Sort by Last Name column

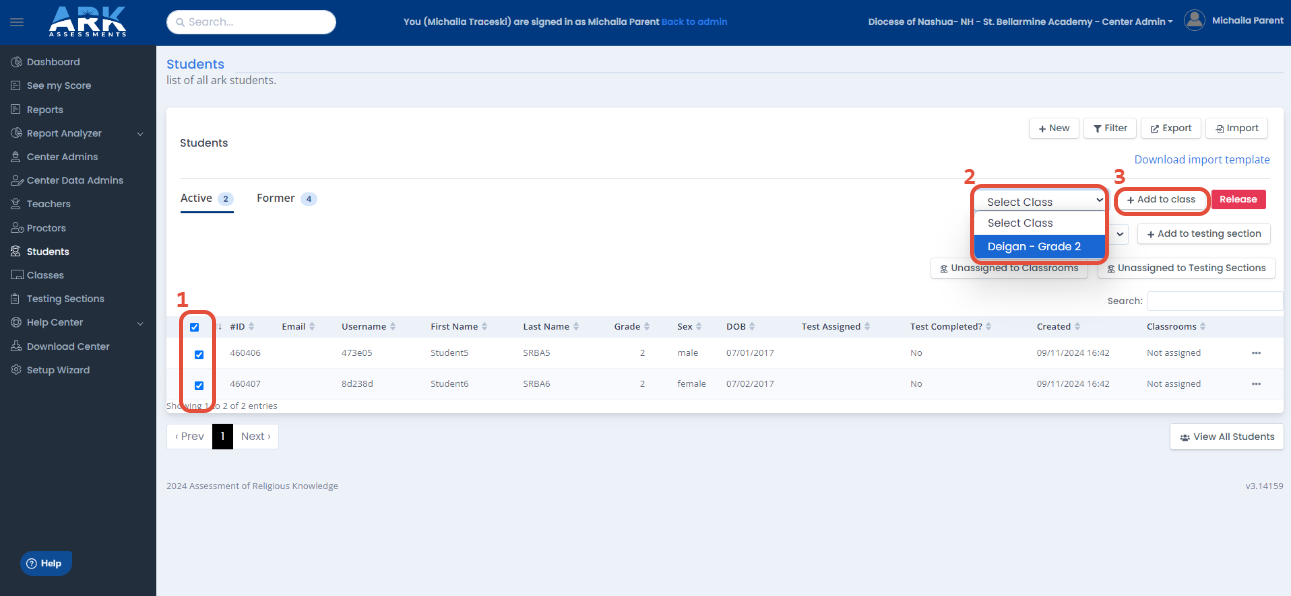pyautogui.click(x=551, y=327)
